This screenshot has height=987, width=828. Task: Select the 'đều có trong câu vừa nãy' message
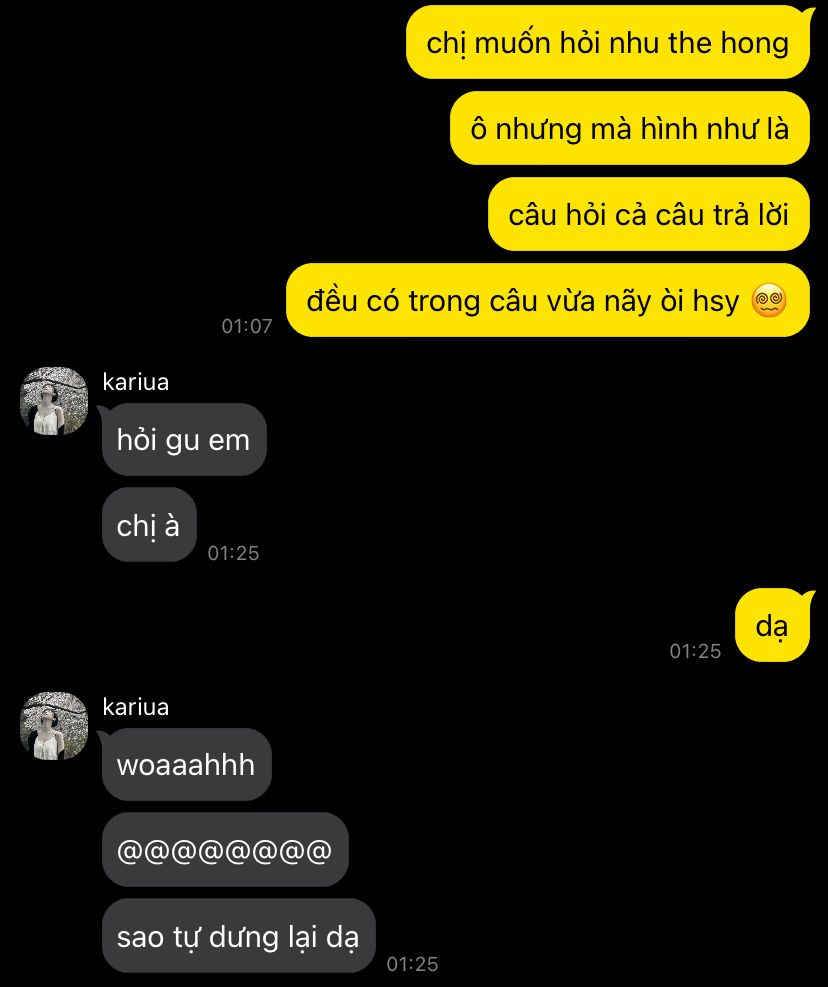(548, 300)
